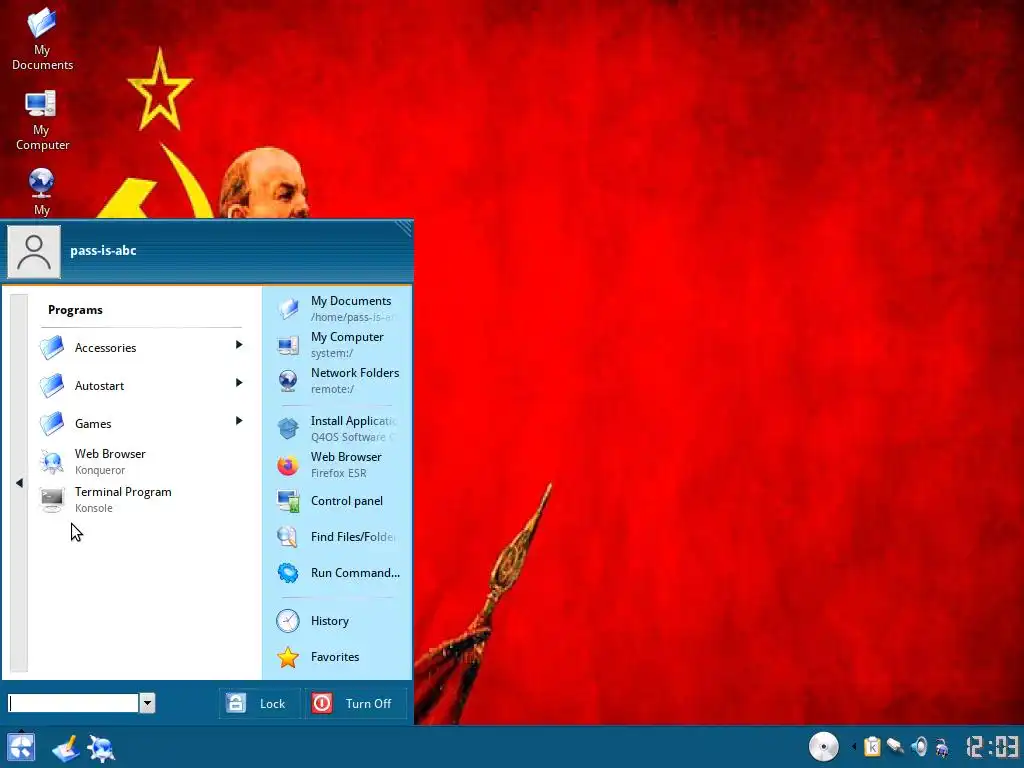This screenshot has height=768, width=1024.
Task: Click the History clock icon
Action: coord(287,621)
